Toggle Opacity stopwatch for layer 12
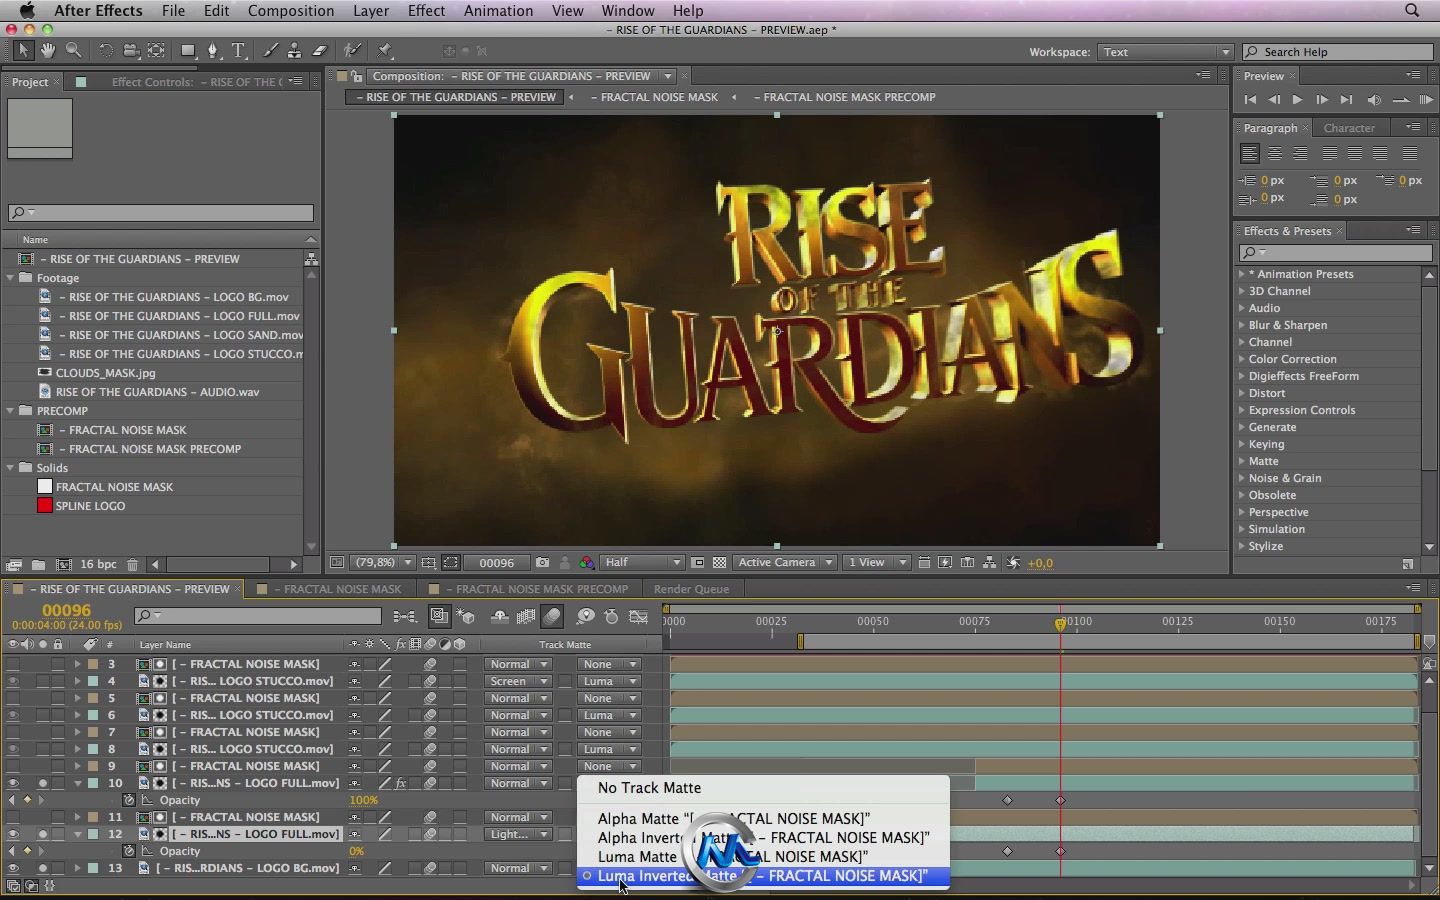This screenshot has height=900, width=1440. point(129,851)
